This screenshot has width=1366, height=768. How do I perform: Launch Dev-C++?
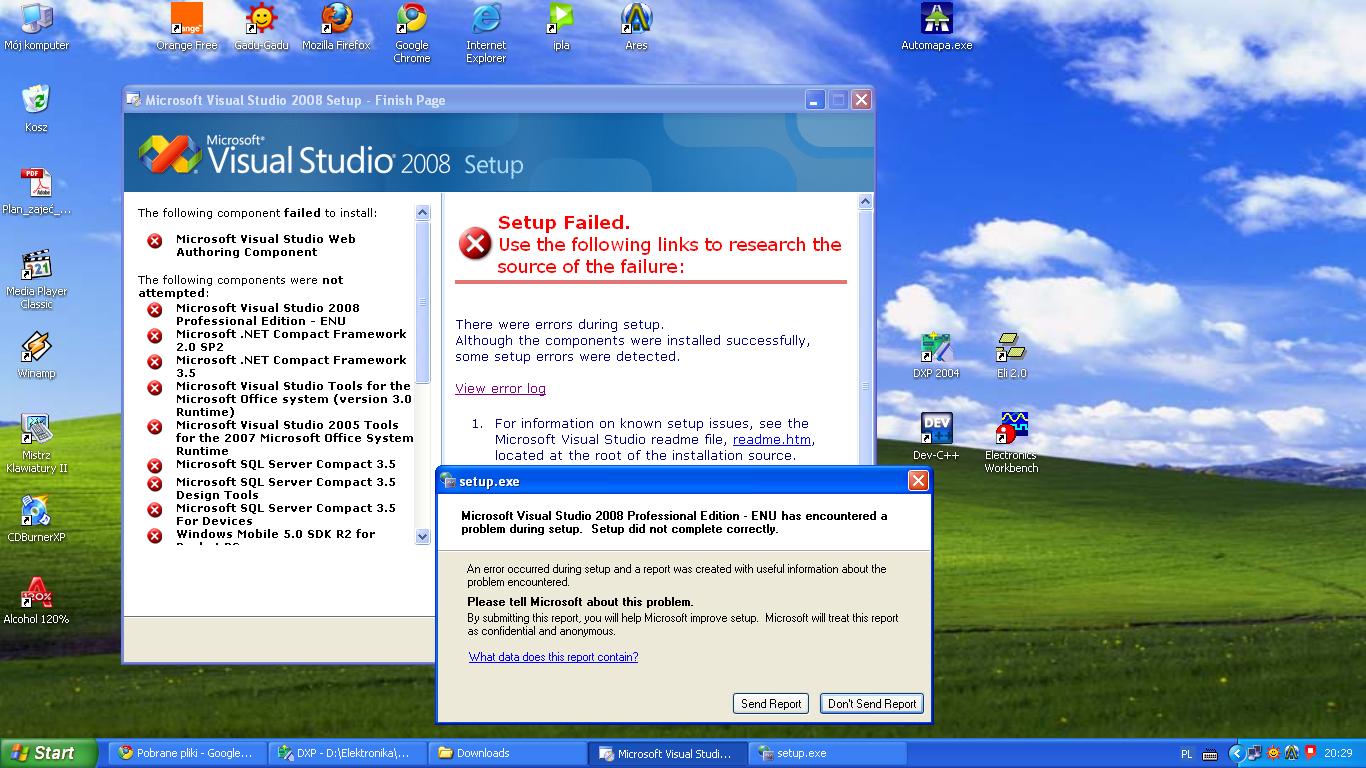point(937,425)
